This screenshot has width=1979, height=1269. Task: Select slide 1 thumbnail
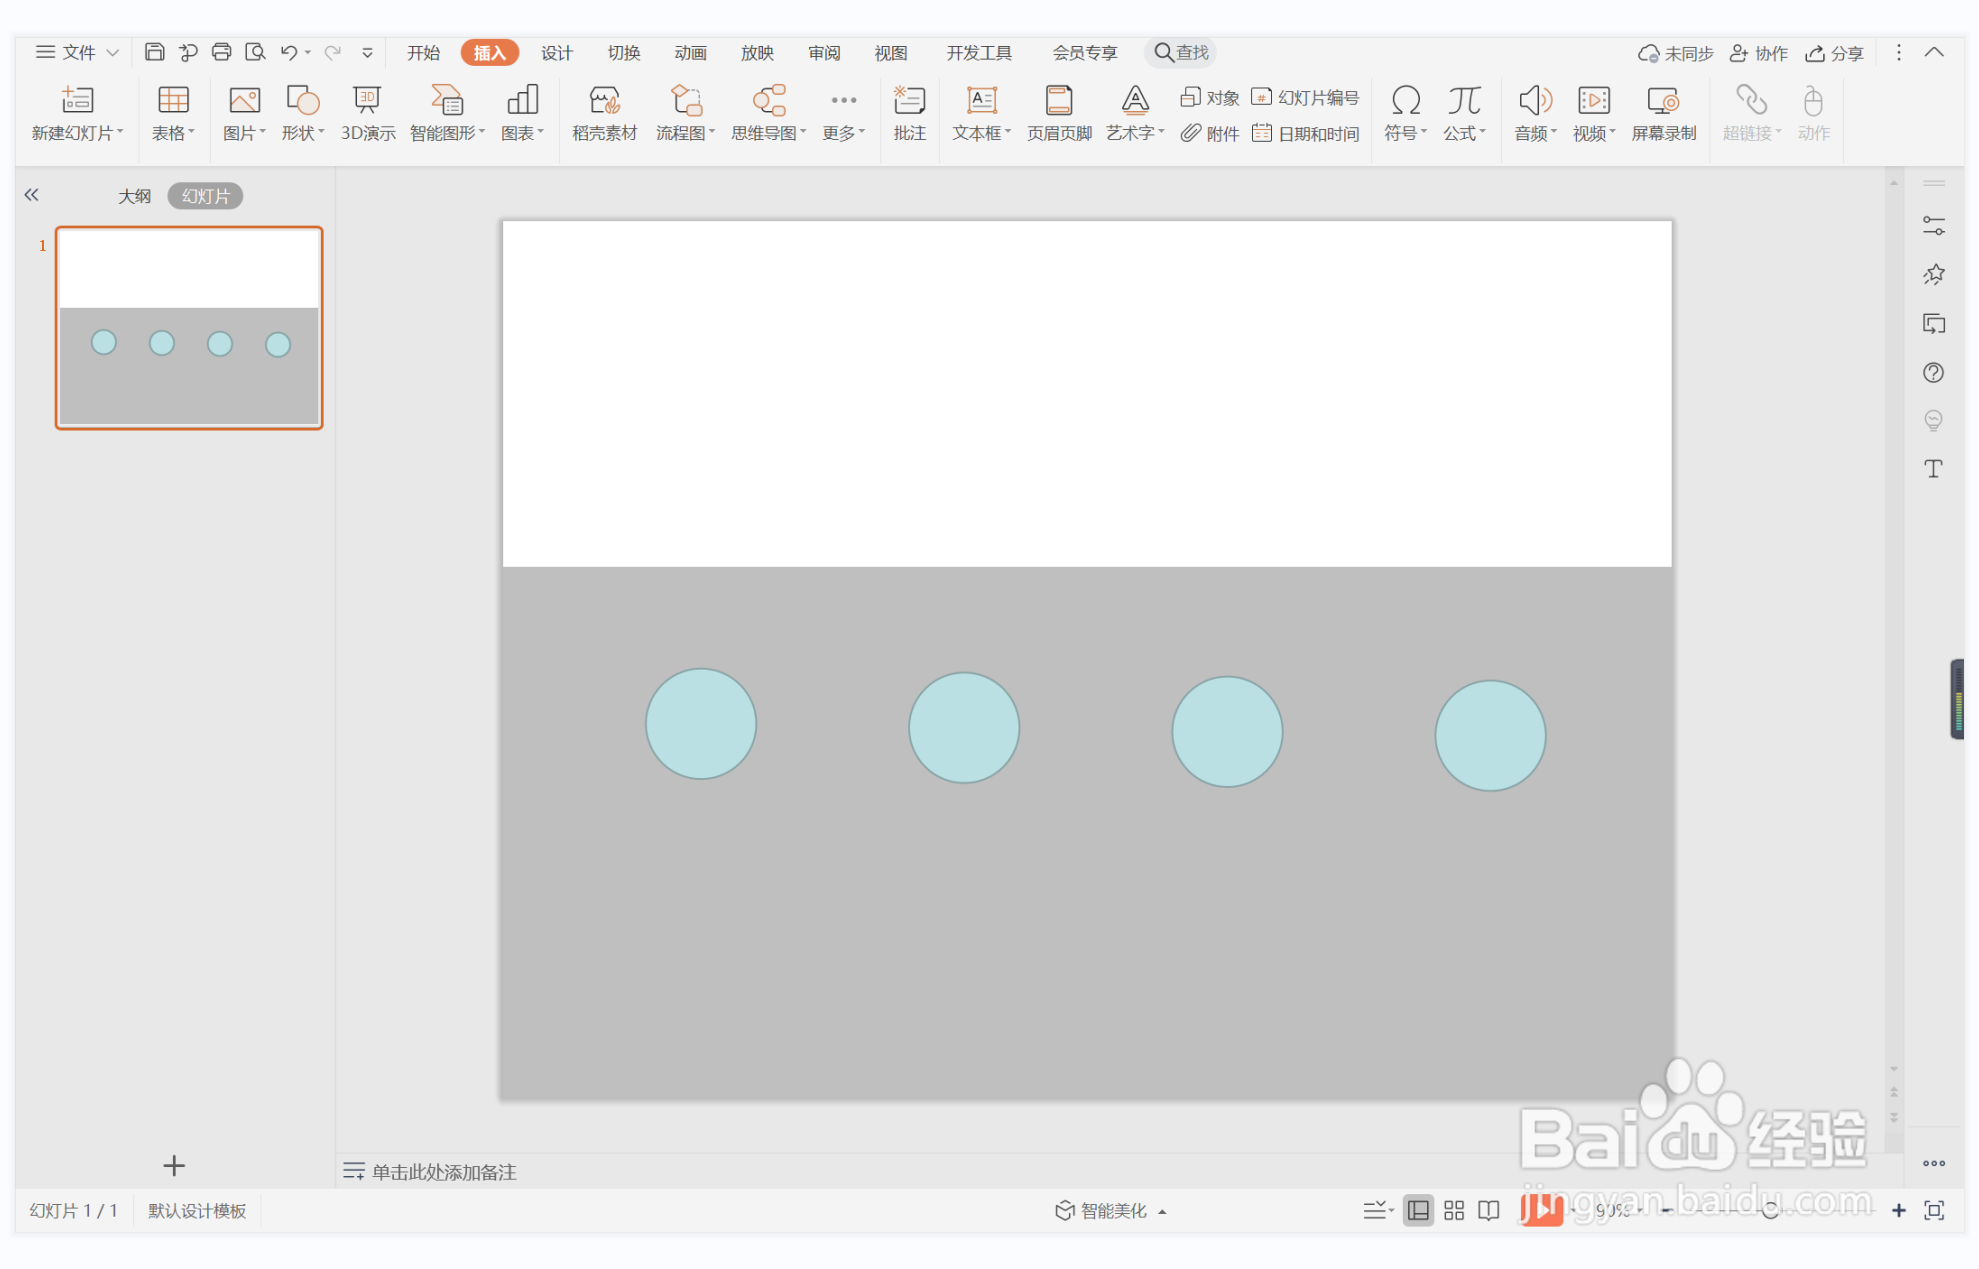point(189,328)
